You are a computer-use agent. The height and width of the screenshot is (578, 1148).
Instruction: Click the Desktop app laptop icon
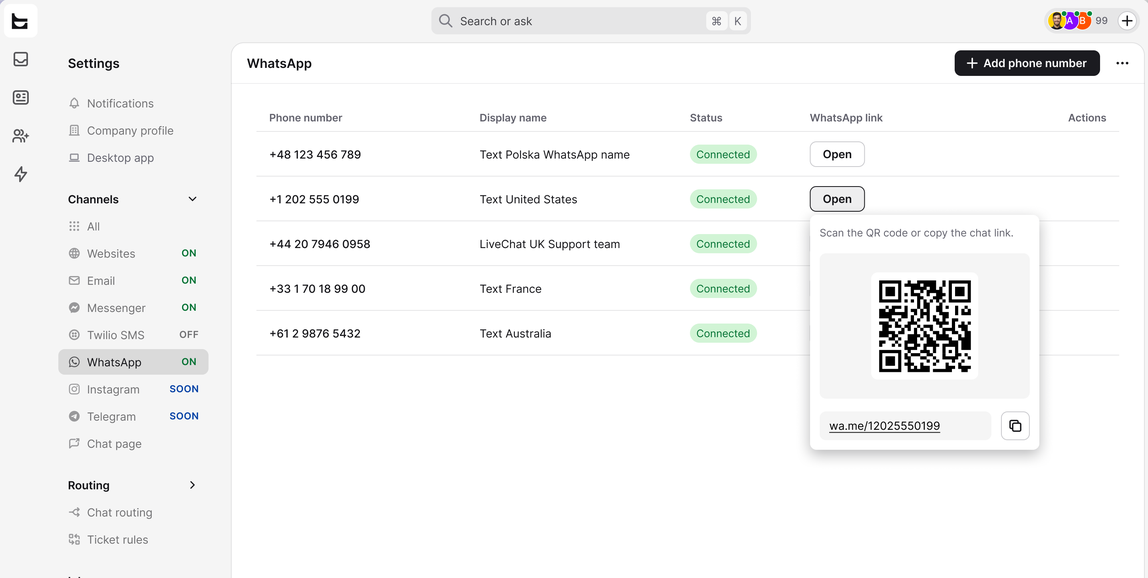pyautogui.click(x=74, y=158)
